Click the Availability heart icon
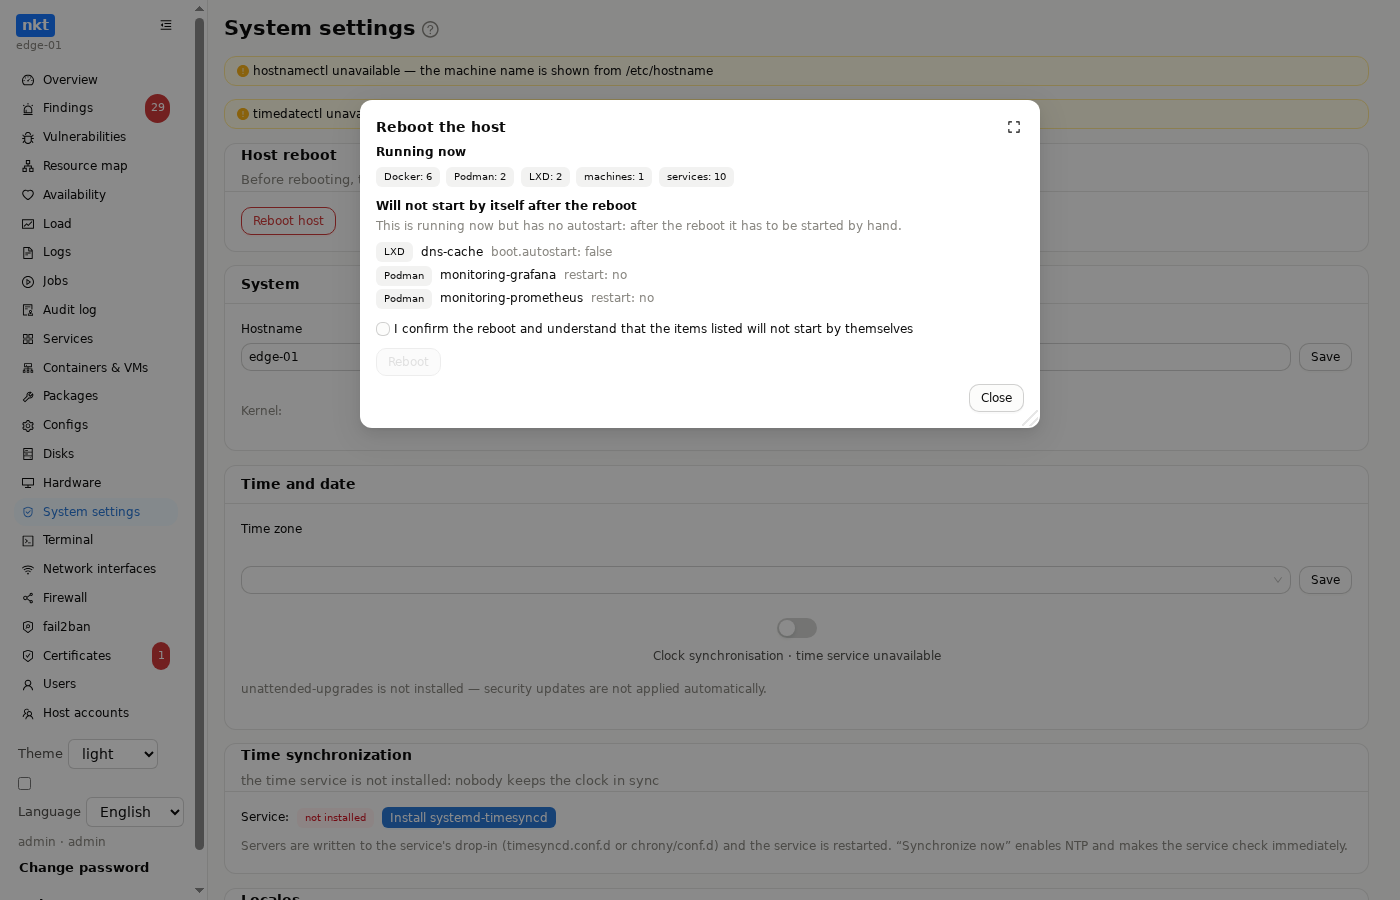Image resolution: width=1400 pixels, height=900 pixels. [x=28, y=195]
